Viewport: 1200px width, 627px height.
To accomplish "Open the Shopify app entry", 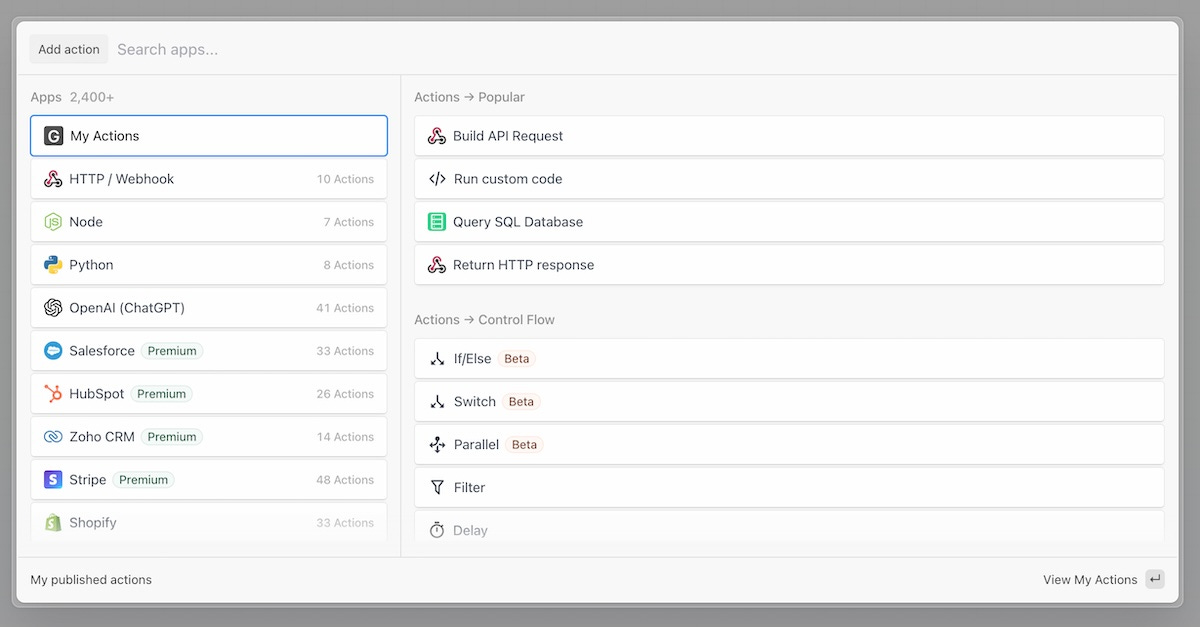I will (x=209, y=523).
